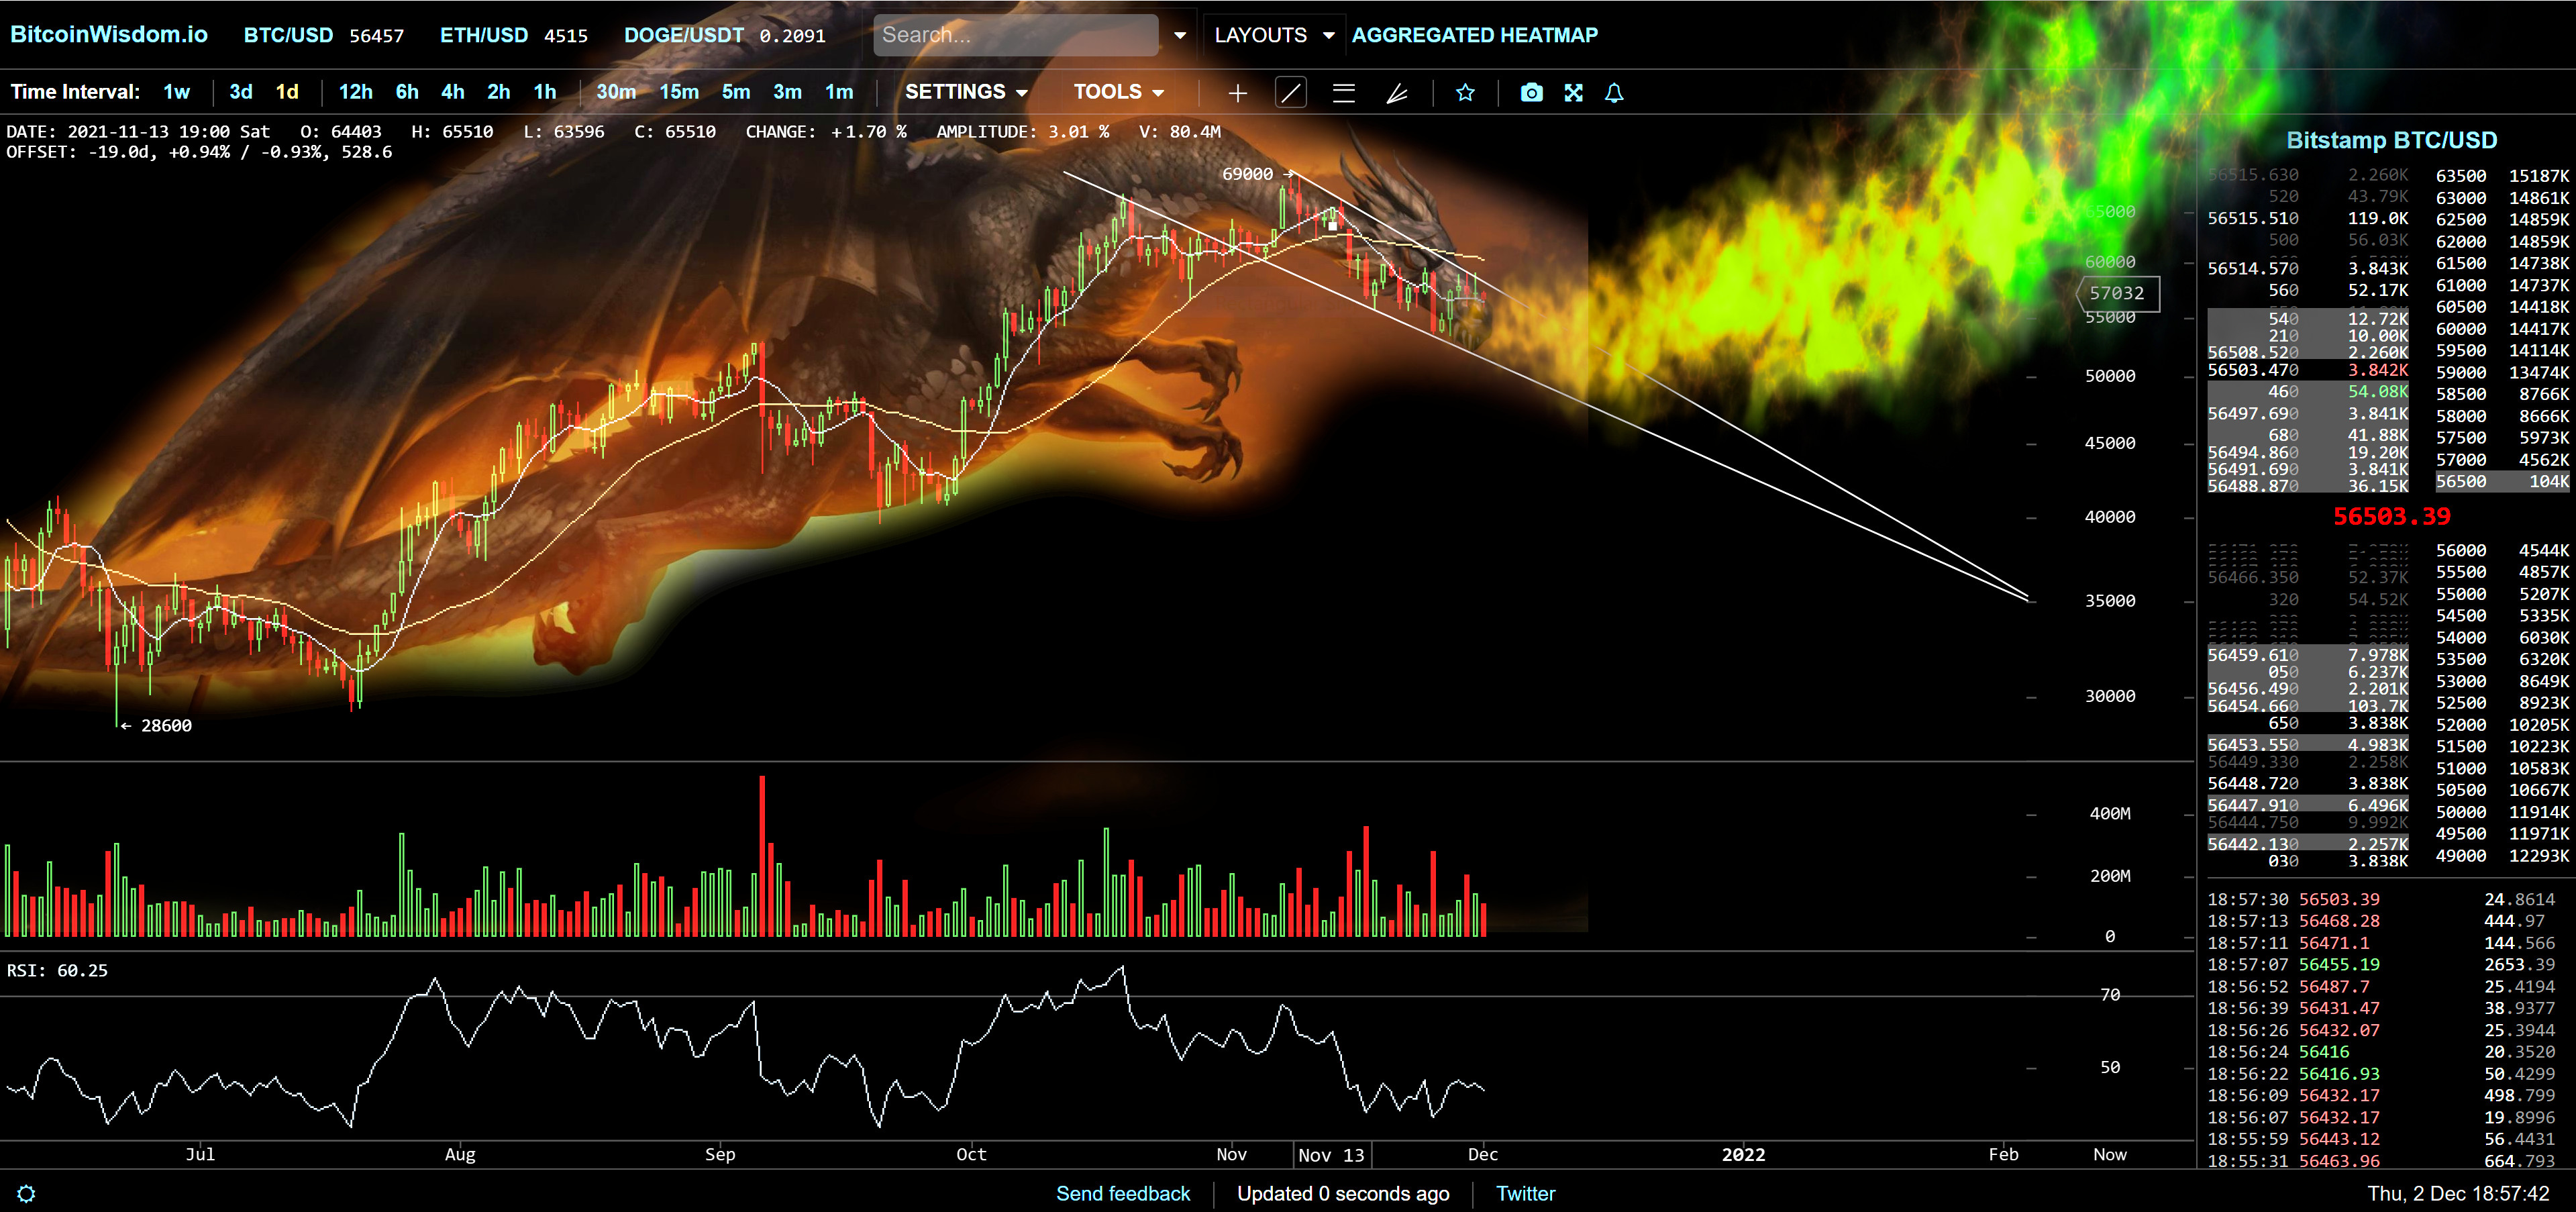Select the fan lines drawing tool
2576x1212 pixels.
[x=1397, y=93]
